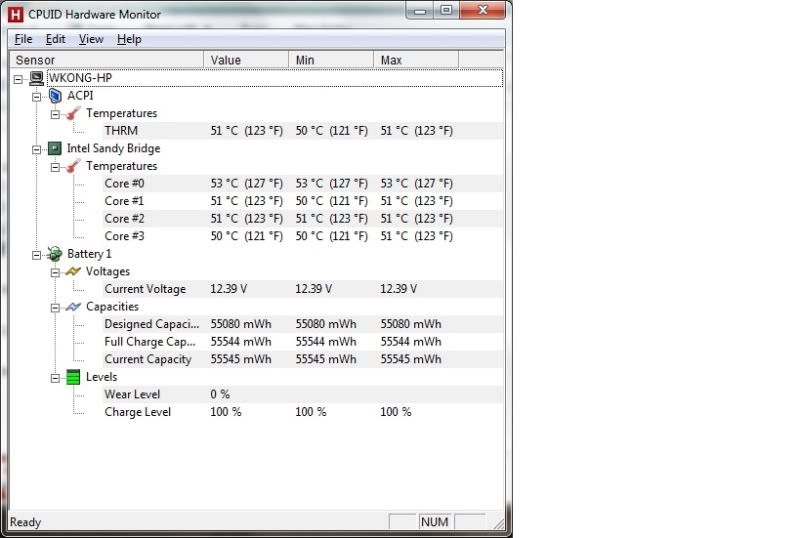Click the Intel Sandy Bridge processor icon
This screenshot has height=538, width=800.
pyautogui.click(x=55, y=148)
